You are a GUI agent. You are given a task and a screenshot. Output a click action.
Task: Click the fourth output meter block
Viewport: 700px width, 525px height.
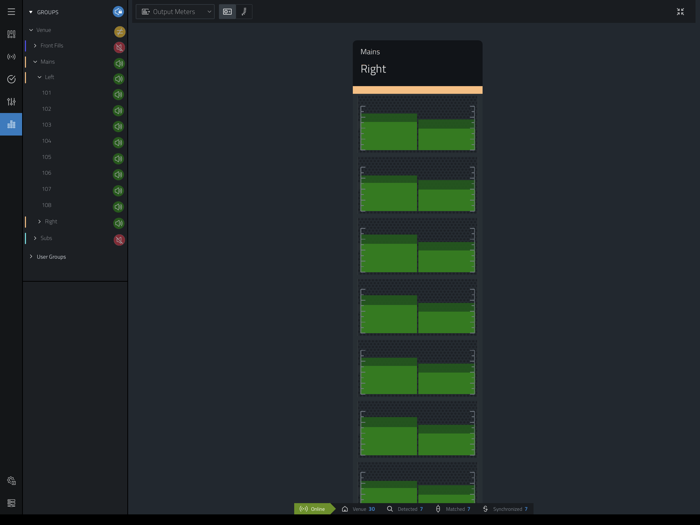coord(417,308)
